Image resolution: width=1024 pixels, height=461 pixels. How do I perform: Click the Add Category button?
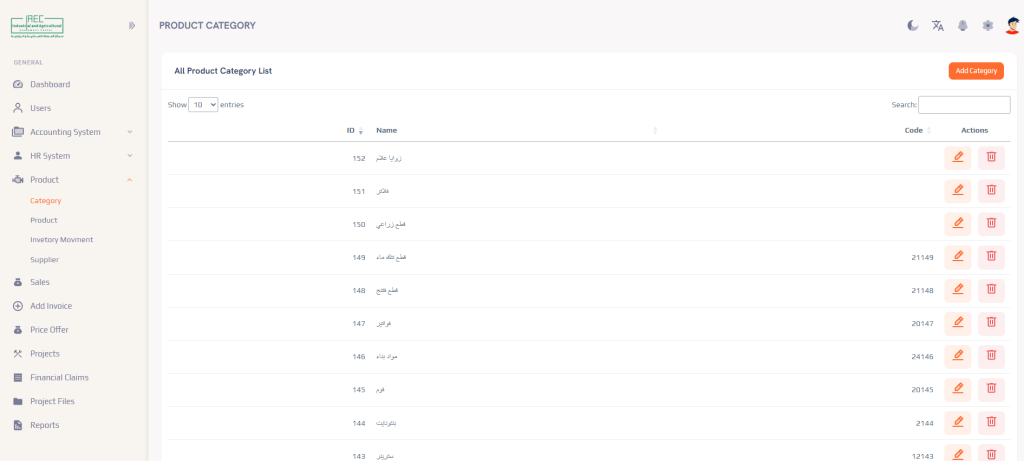point(975,71)
